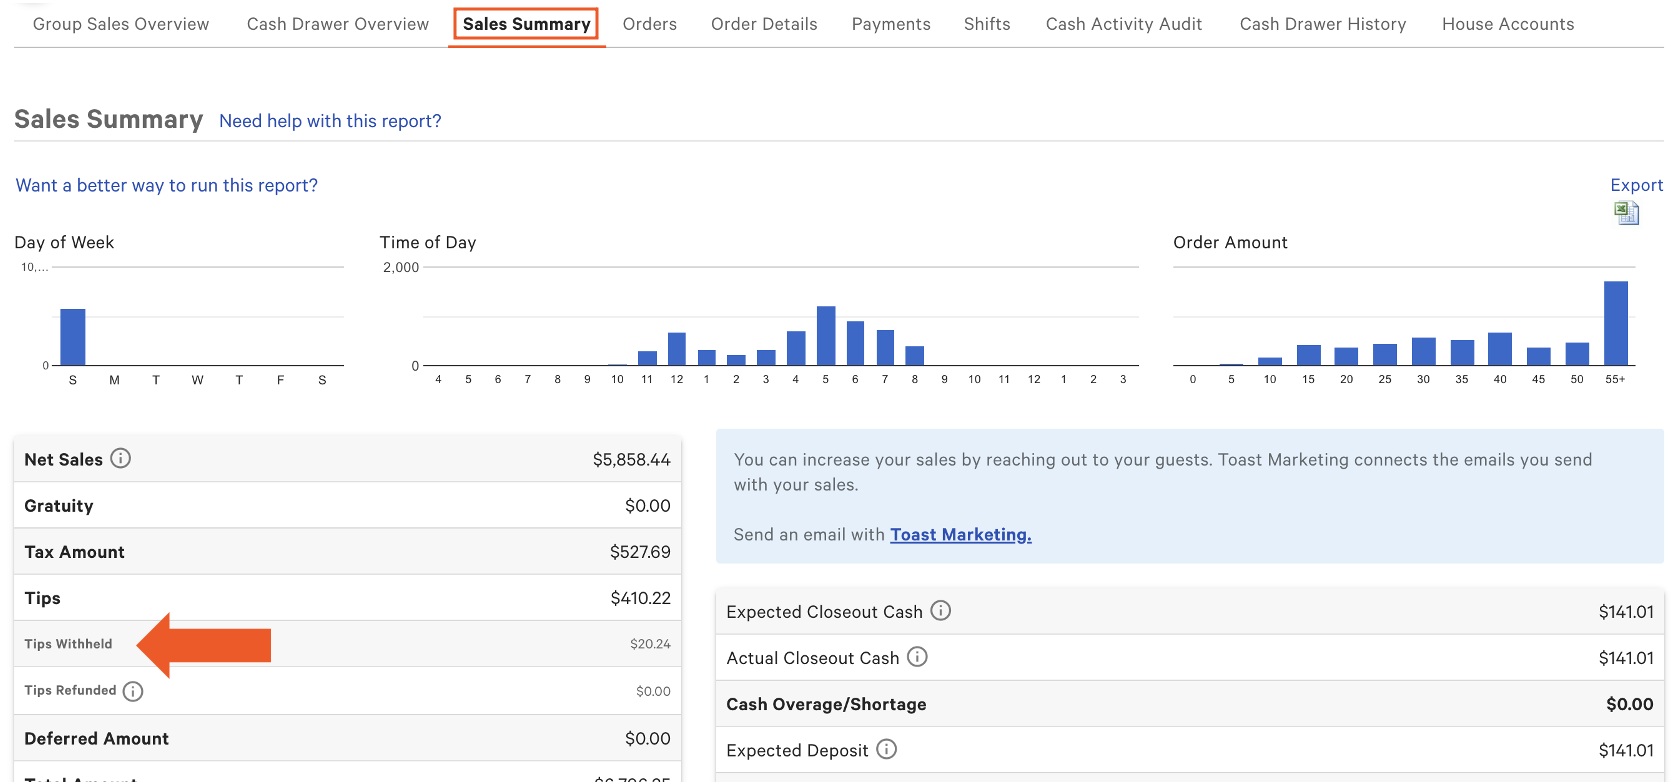The width and height of the screenshot is (1676, 784).
Task: Click the Export link
Action: click(1636, 185)
